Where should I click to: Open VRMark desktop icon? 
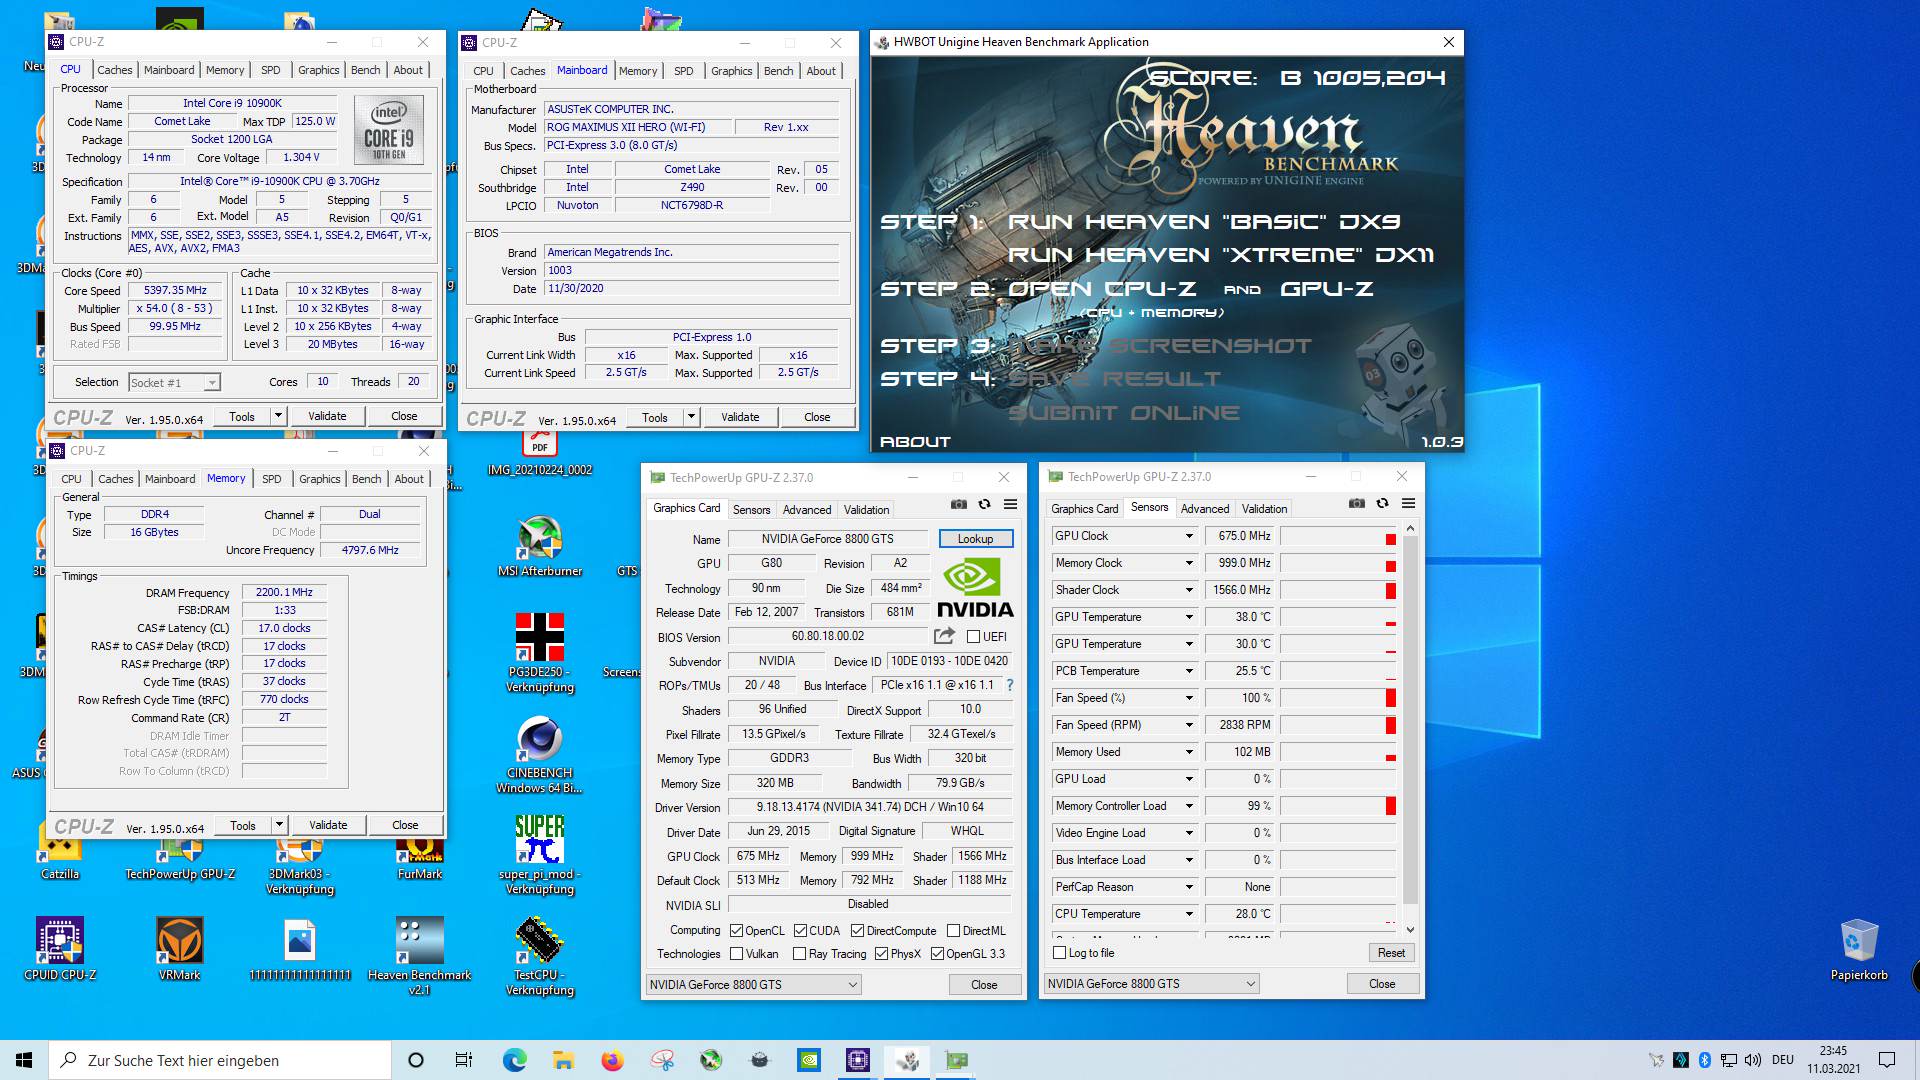click(180, 948)
